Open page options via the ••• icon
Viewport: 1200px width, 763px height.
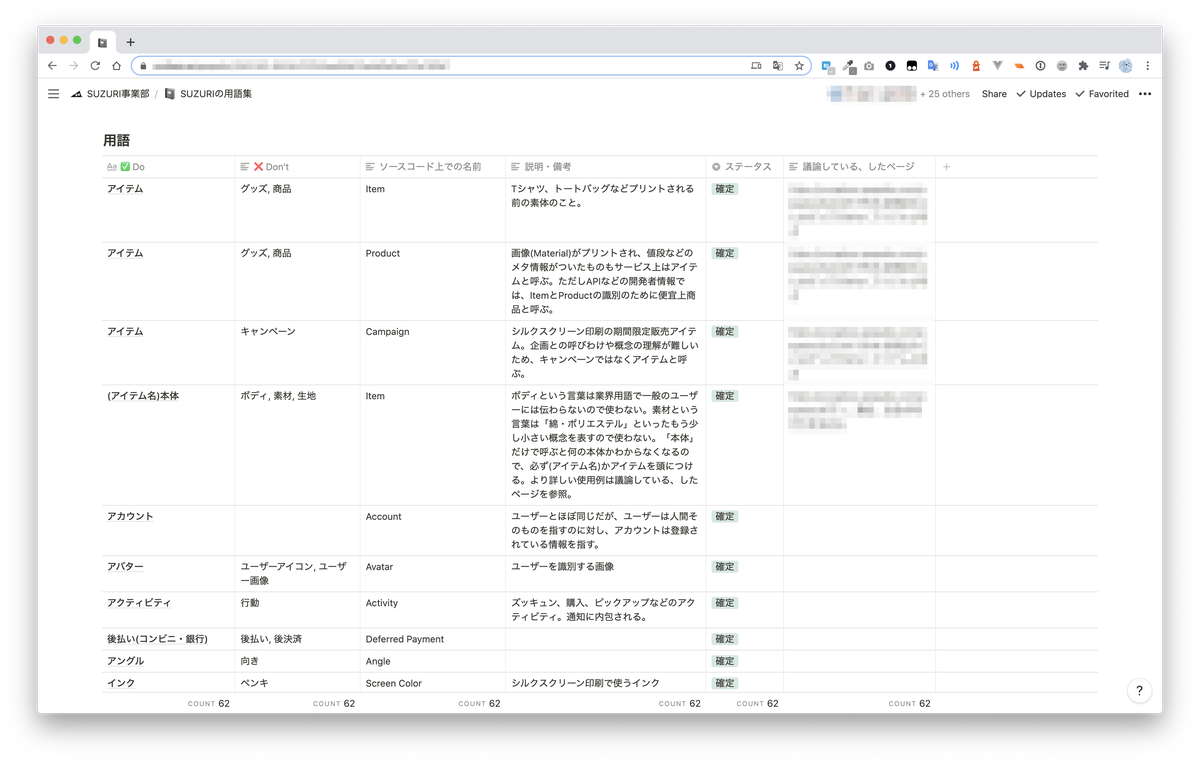[1144, 93]
